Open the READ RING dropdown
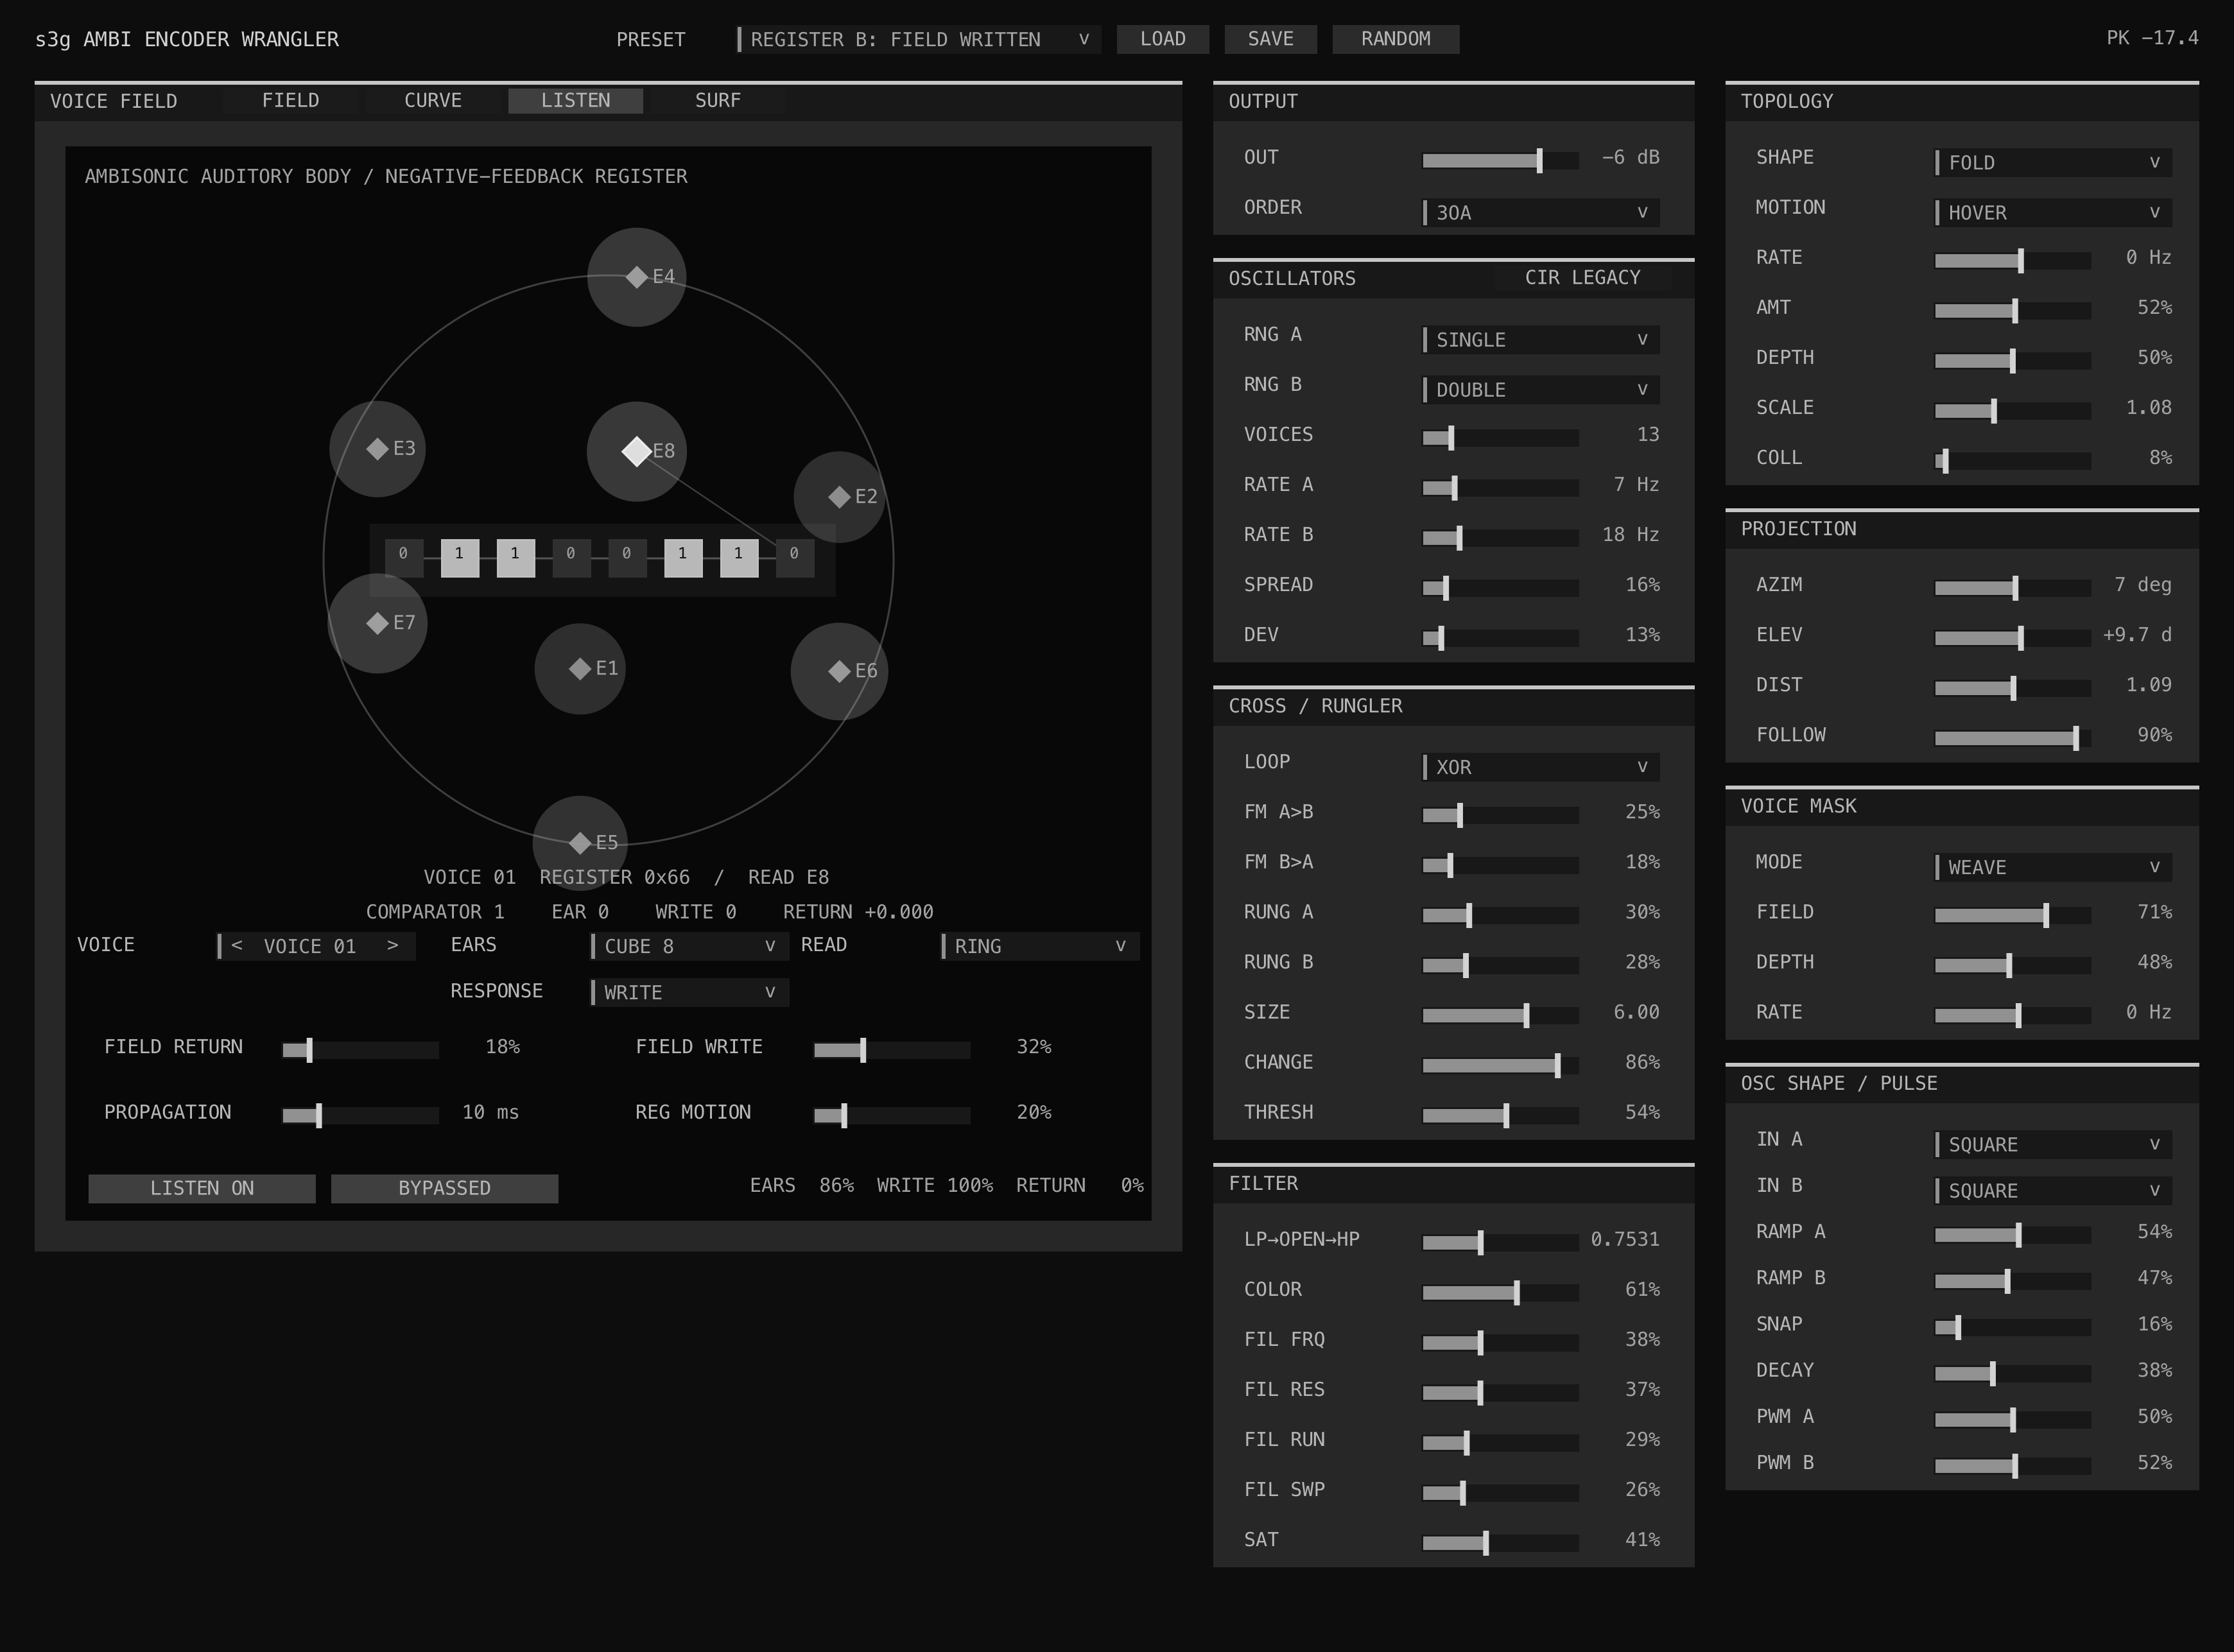This screenshot has height=1652, width=2234. (x=1040, y=946)
